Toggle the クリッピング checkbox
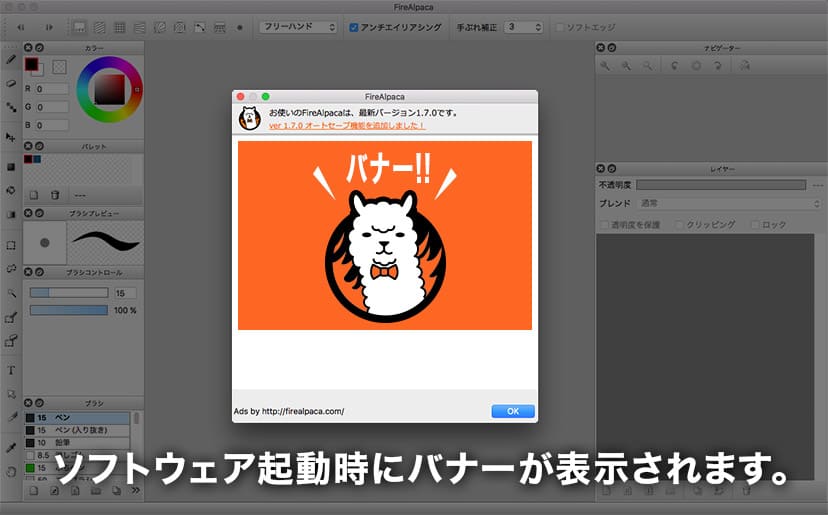The height and width of the screenshot is (515, 828). click(x=680, y=225)
